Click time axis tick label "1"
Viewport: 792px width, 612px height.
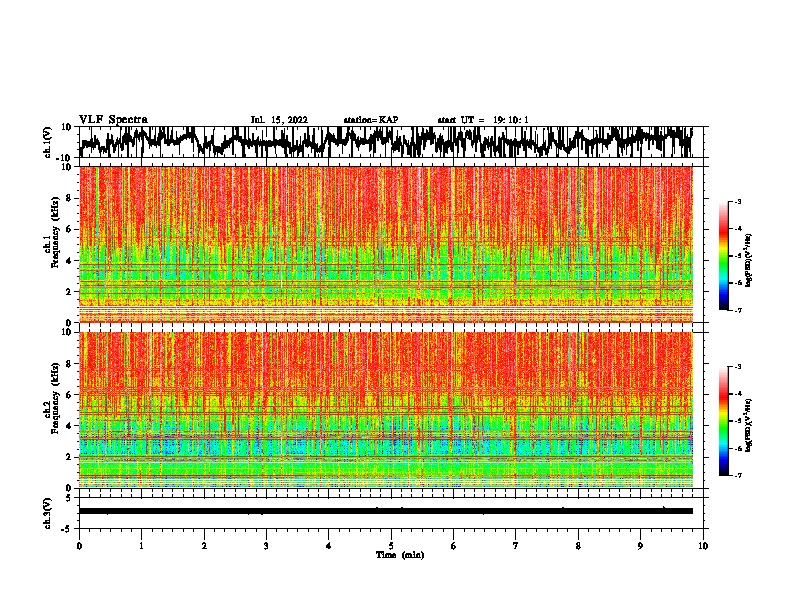click(141, 546)
